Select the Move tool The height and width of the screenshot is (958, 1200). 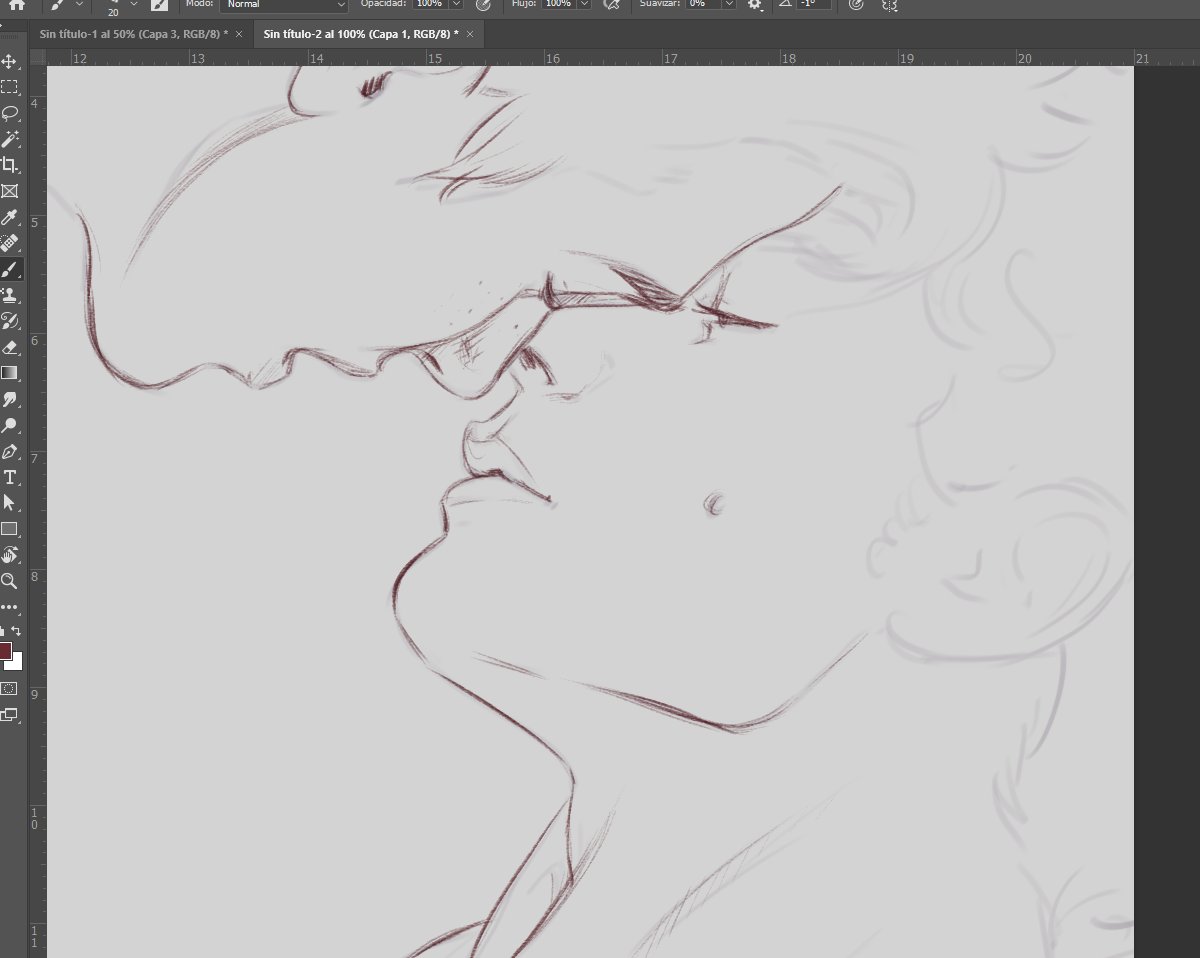(10, 62)
